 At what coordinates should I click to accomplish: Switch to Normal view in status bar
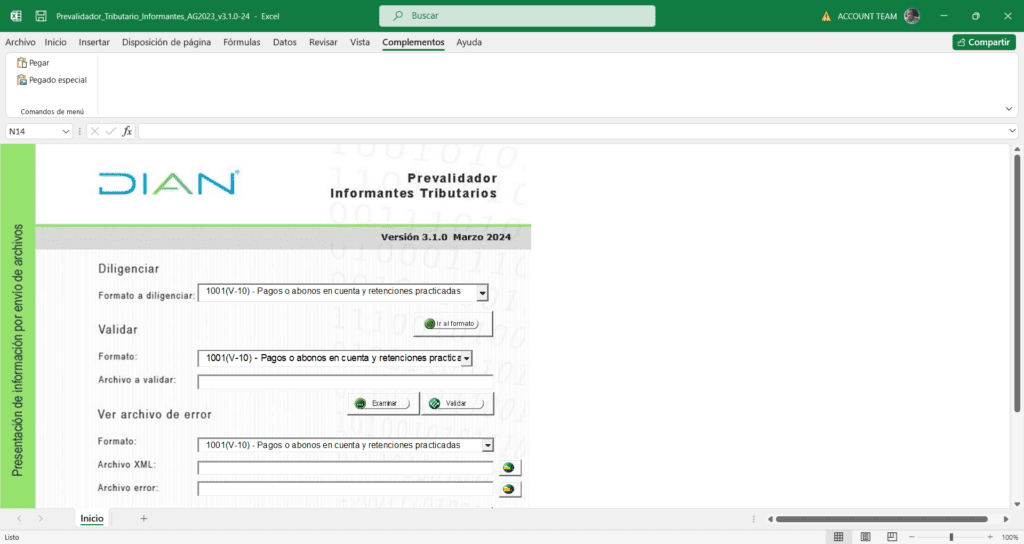click(839, 537)
